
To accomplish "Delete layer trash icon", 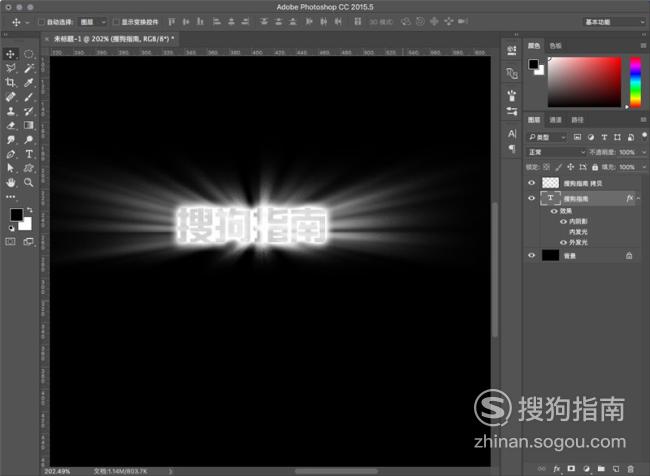I will click(x=630, y=469).
